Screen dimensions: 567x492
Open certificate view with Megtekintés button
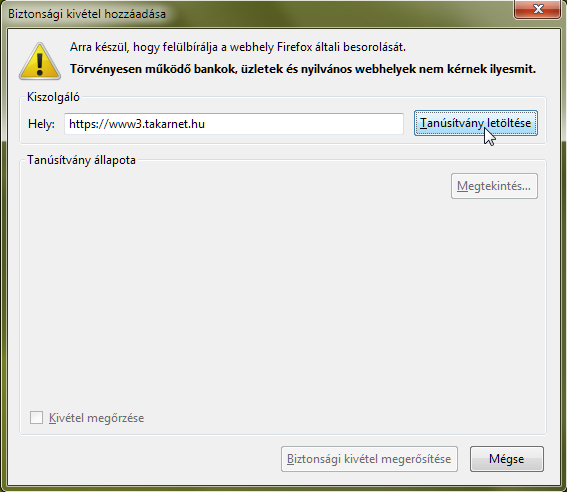(494, 186)
